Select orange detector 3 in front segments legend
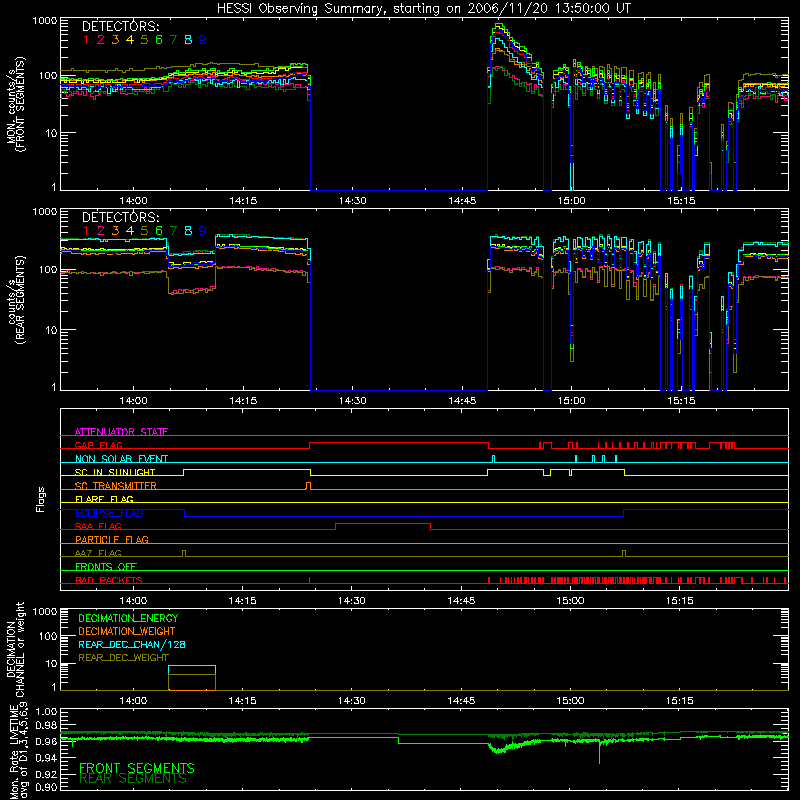The image size is (800, 800). click(115, 40)
